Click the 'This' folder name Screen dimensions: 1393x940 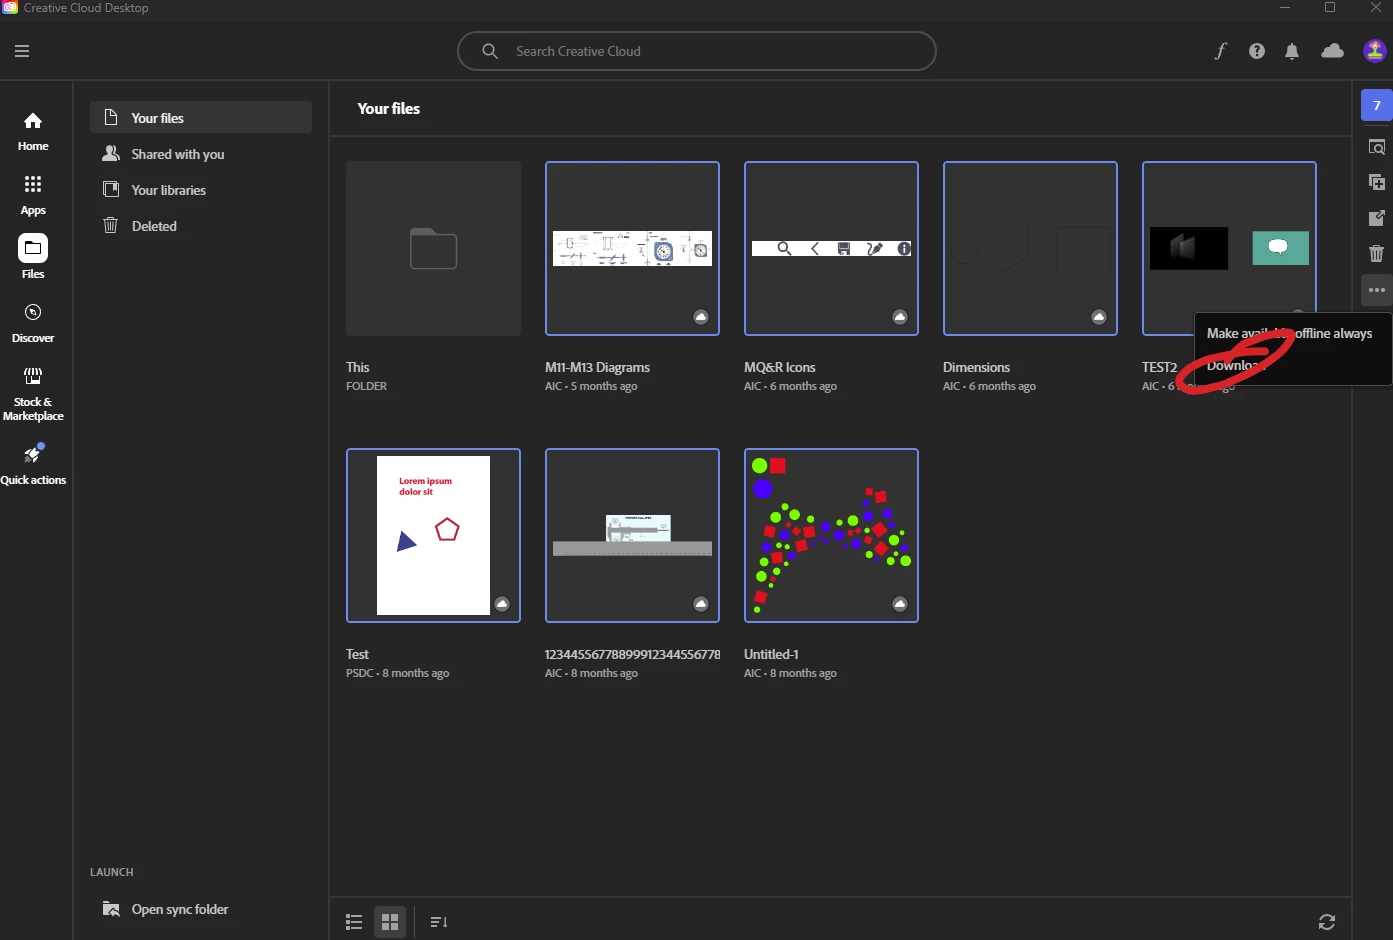click(x=357, y=367)
